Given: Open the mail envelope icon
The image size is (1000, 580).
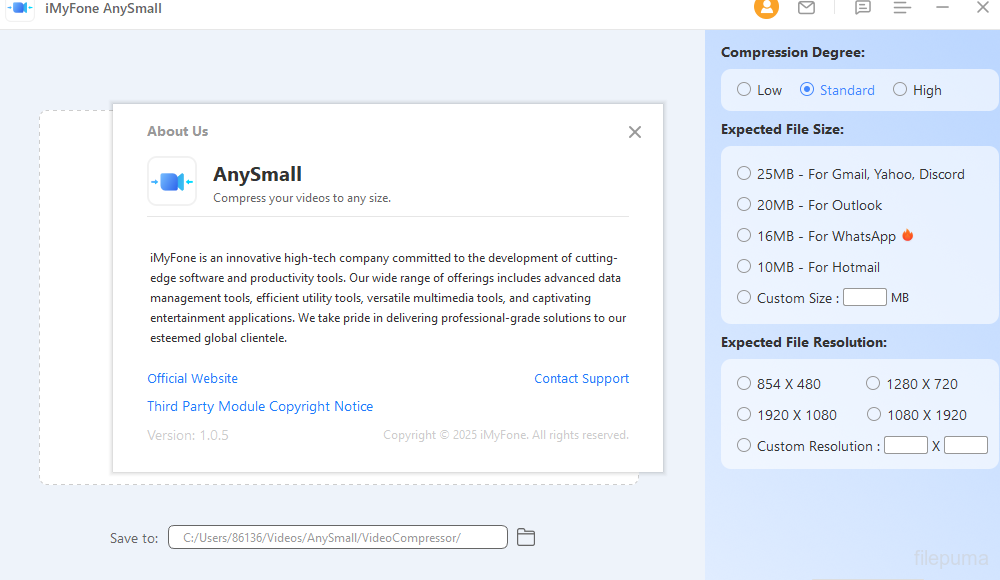Looking at the screenshot, I should tap(806, 8).
